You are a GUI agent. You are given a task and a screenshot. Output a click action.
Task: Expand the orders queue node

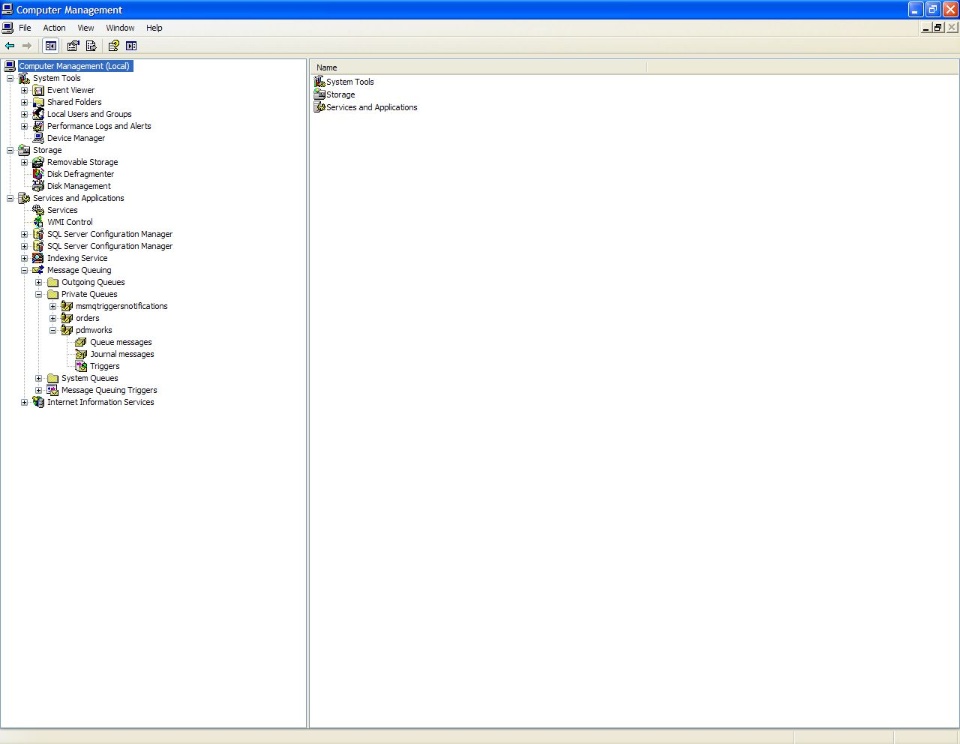[53, 318]
